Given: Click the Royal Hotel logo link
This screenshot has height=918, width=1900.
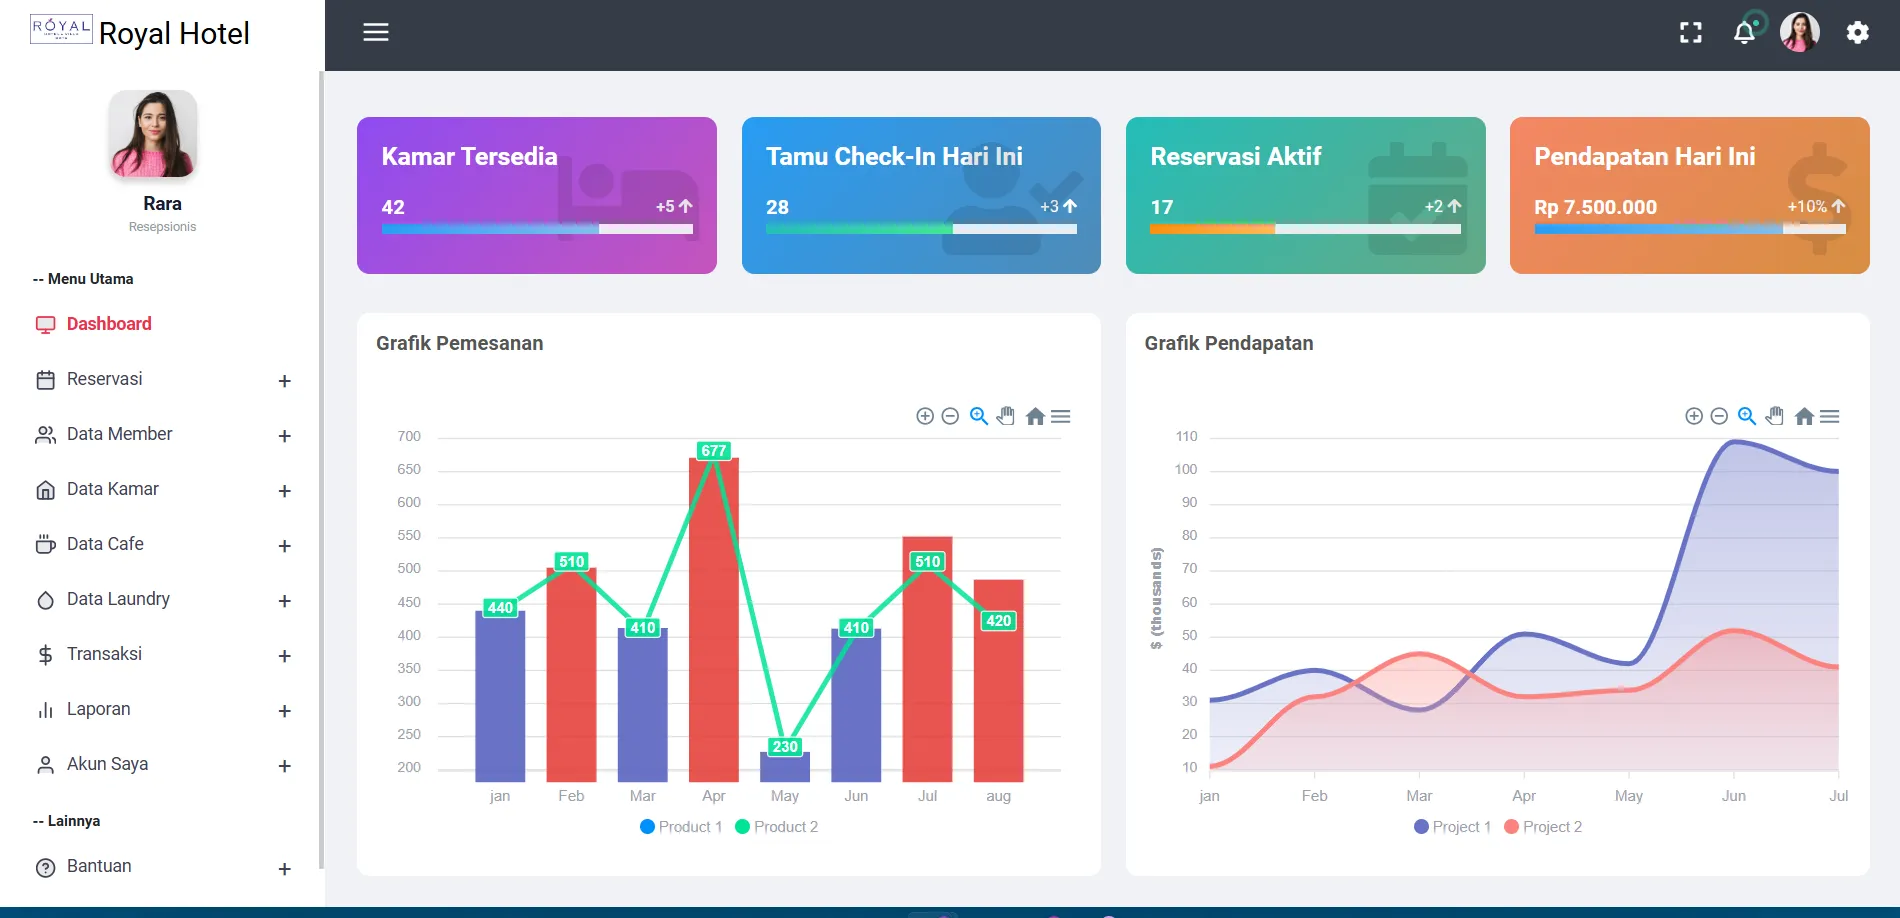Looking at the screenshot, I should point(140,33).
